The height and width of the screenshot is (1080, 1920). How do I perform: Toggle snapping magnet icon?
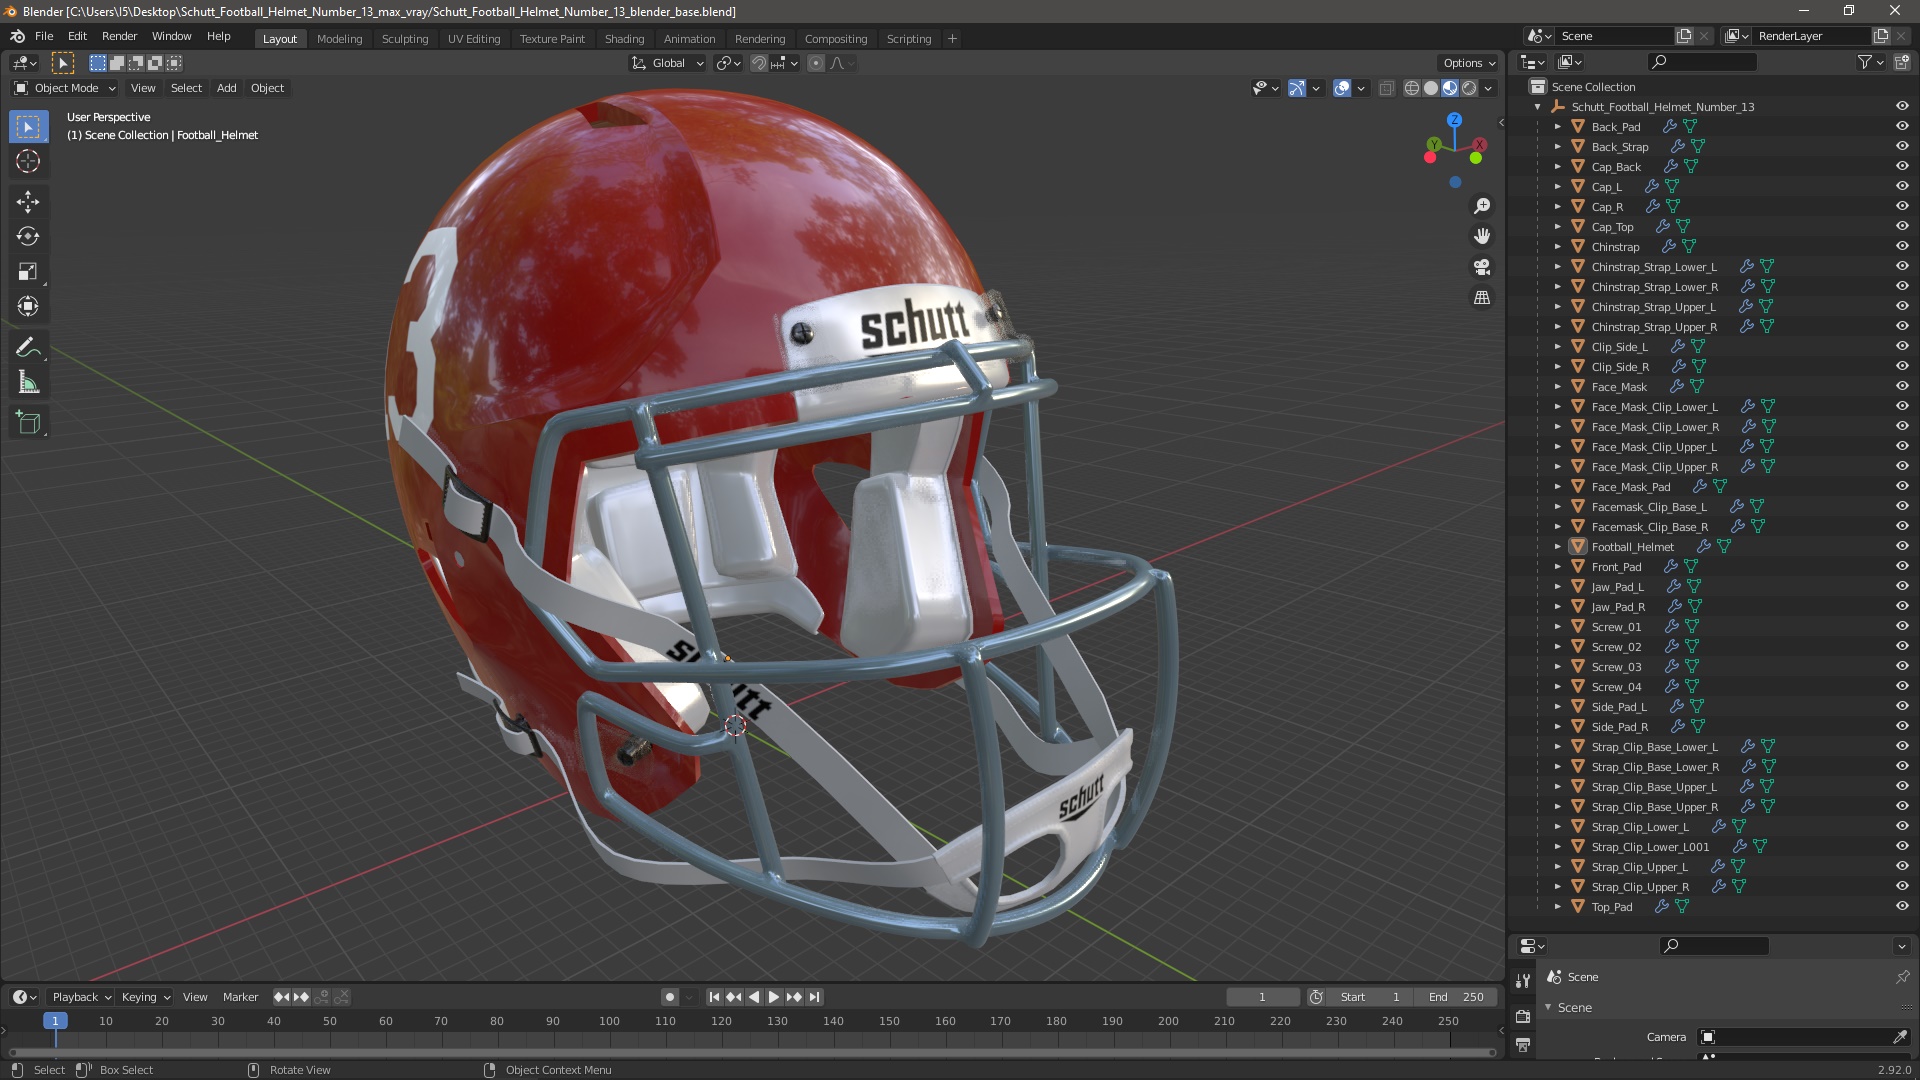[x=759, y=63]
